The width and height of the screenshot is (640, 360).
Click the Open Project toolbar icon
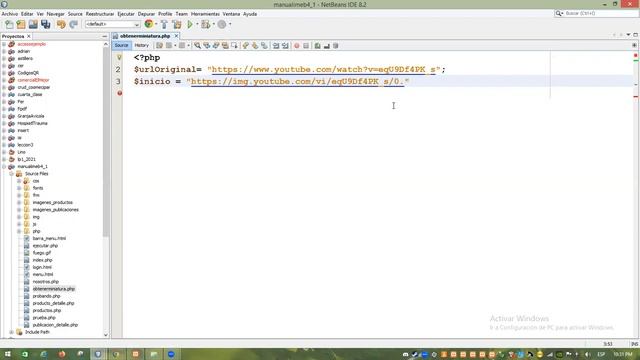pos(33,24)
